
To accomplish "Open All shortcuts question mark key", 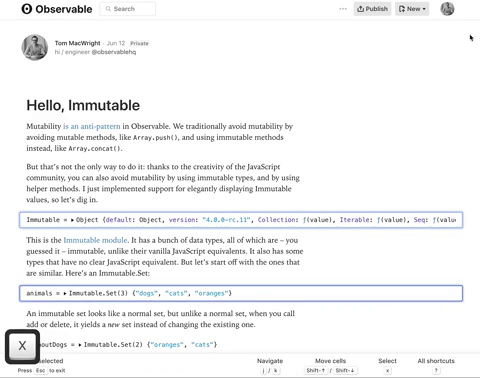I will 436,371.
